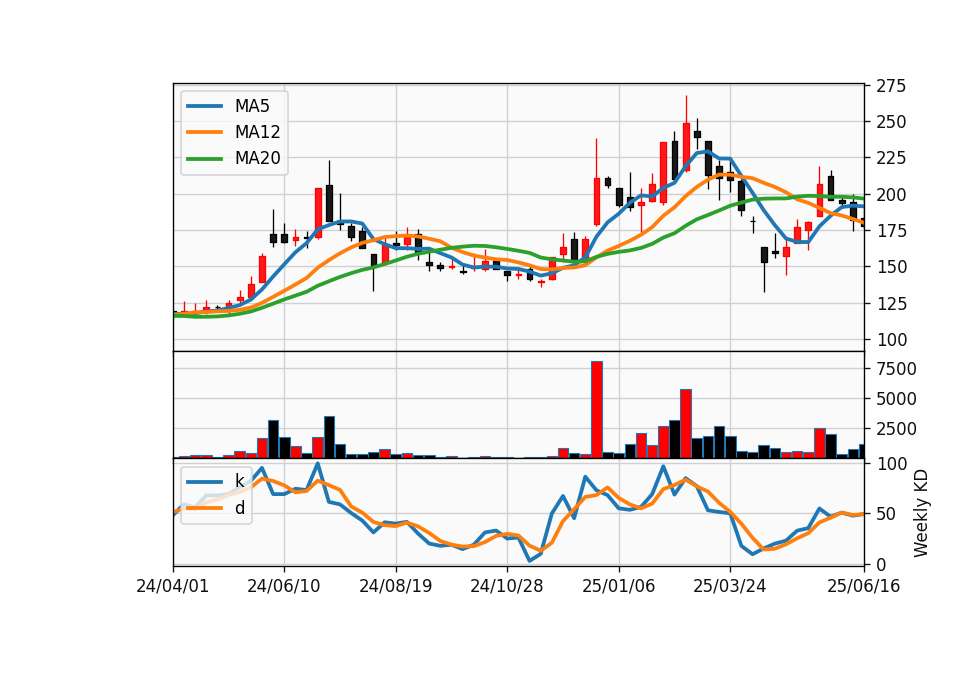This screenshot has width=960, height=690.
Task: Click the 275 price axis tick
Action: point(891,86)
